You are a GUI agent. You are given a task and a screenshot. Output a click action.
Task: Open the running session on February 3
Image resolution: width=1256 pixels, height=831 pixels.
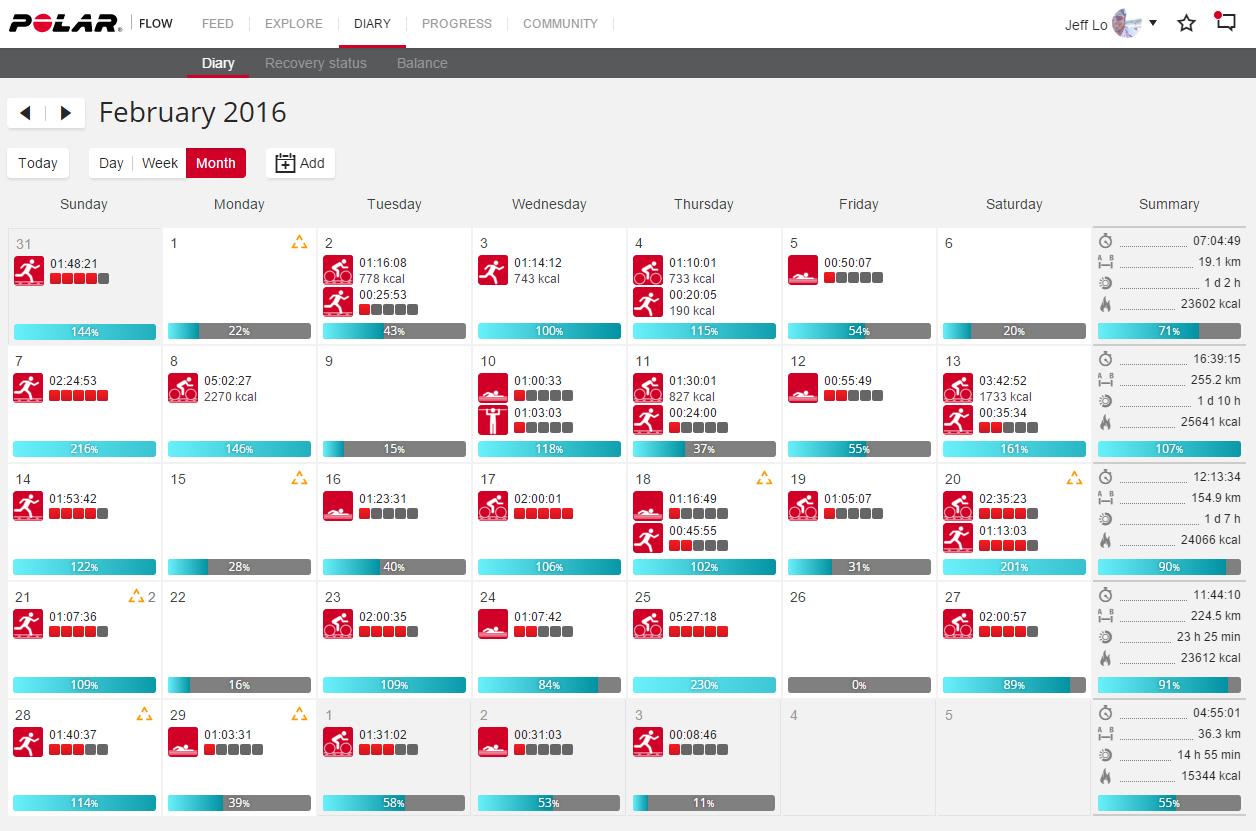(493, 270)
